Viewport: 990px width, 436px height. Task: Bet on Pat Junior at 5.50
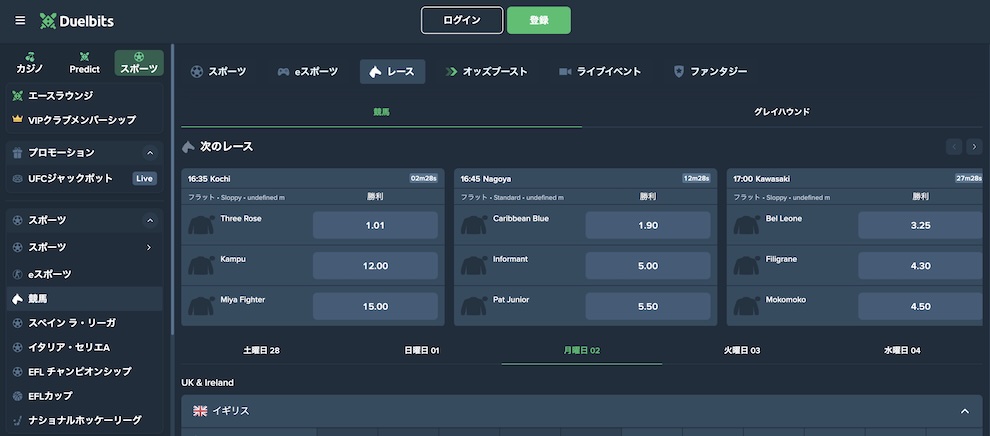[x=648, y=306]
